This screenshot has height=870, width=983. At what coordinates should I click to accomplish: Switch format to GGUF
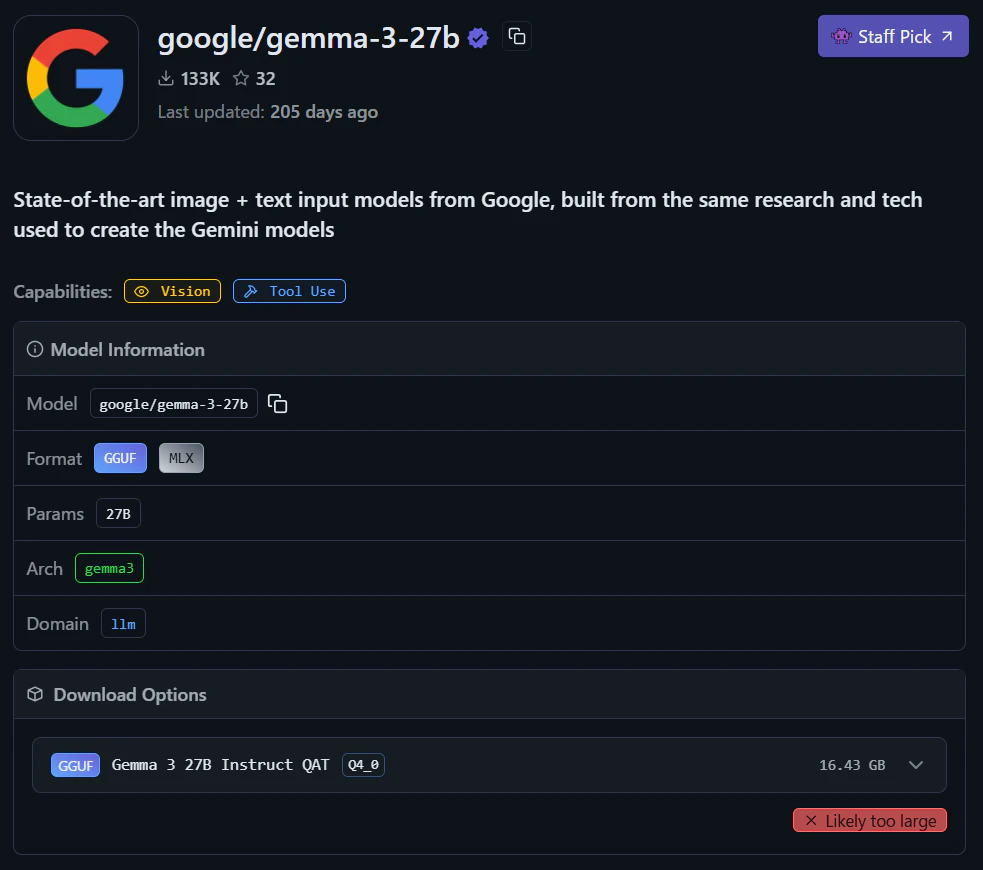(120, 458)
